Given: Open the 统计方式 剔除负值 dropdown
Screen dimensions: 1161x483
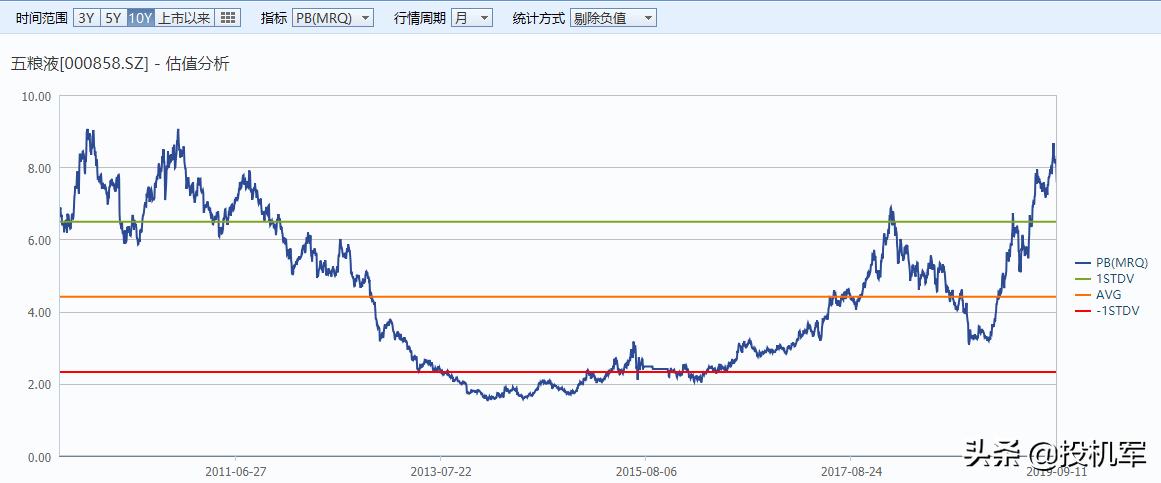Looking at the screenshot, I should 613,19.
